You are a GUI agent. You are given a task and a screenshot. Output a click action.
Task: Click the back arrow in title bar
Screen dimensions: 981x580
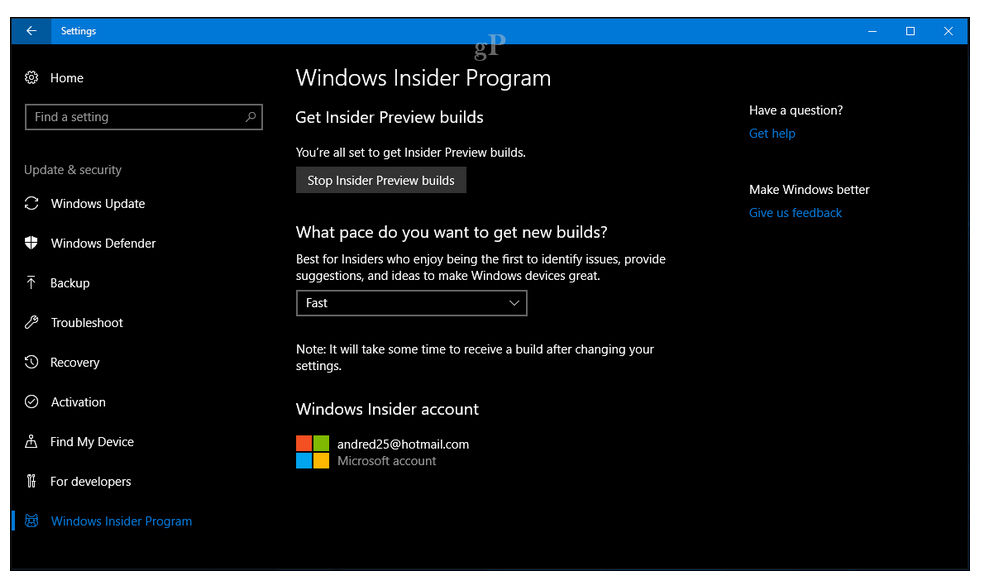coord(31,31)
